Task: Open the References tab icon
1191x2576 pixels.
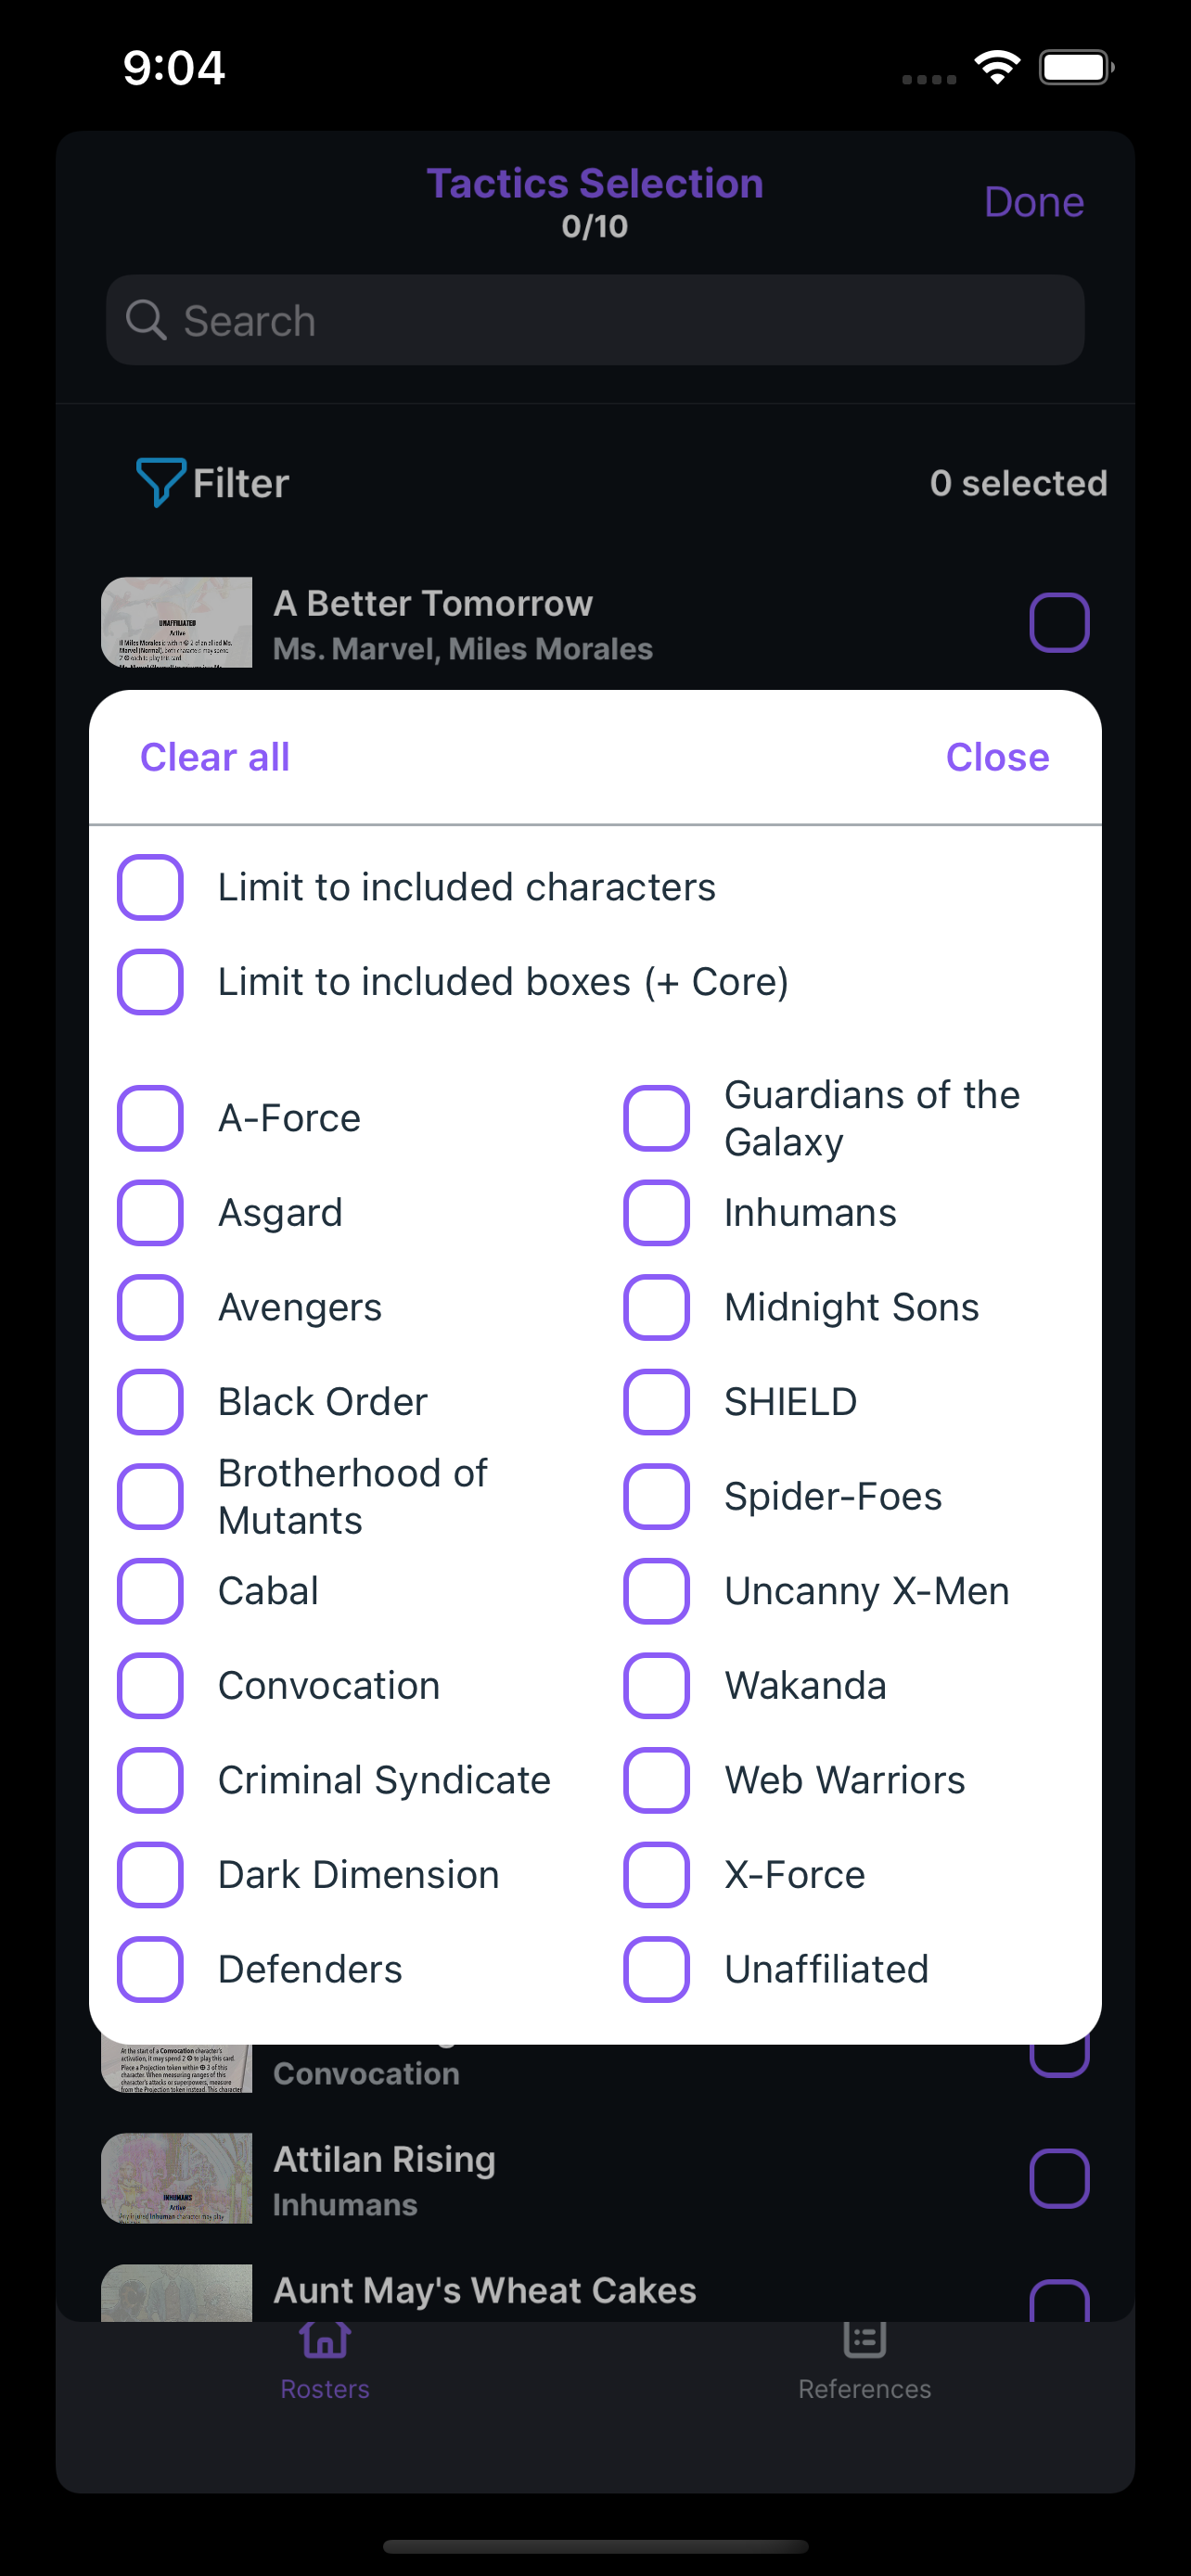Action: [x=864, y=2339]
